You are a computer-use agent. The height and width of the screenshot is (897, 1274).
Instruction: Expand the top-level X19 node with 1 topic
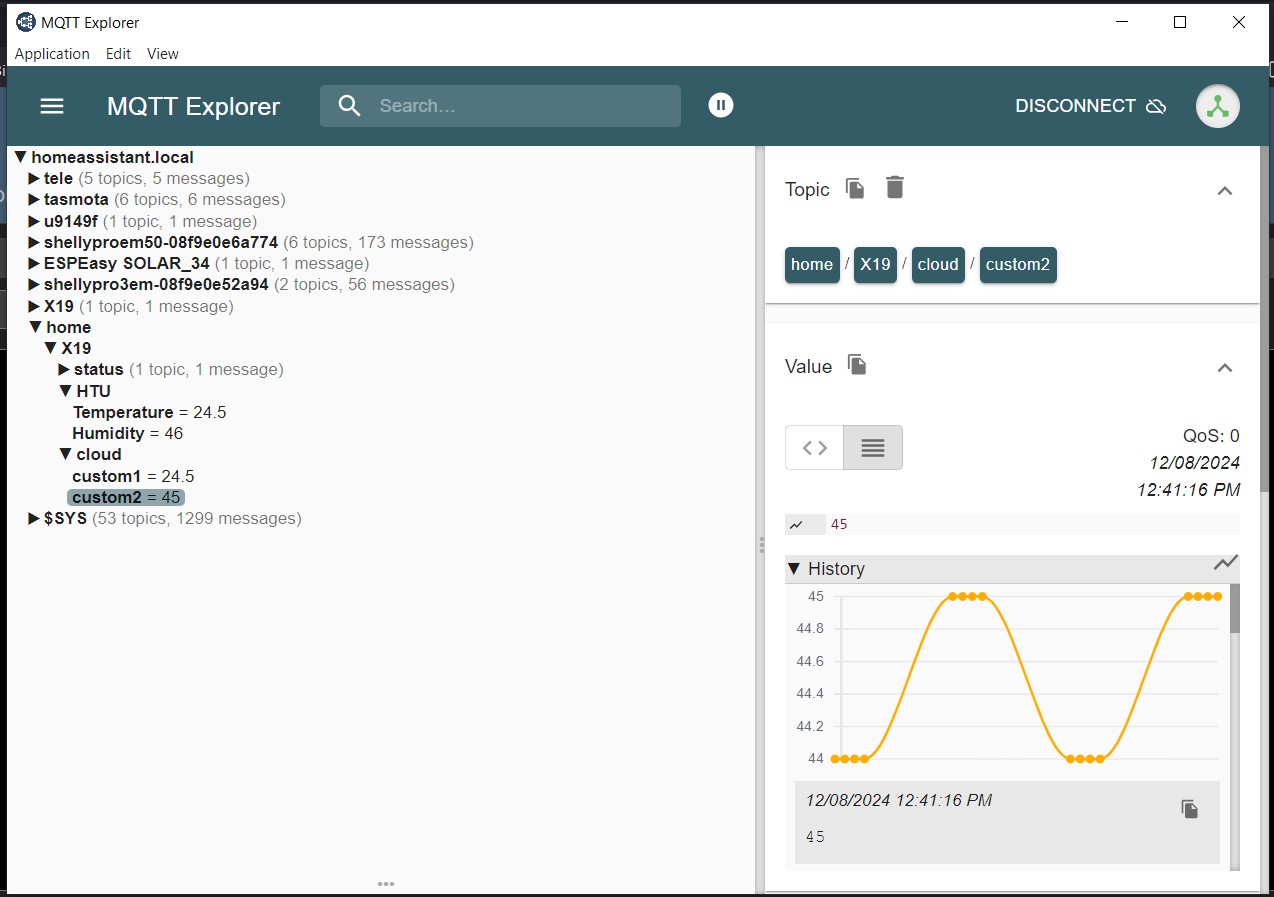35,306
